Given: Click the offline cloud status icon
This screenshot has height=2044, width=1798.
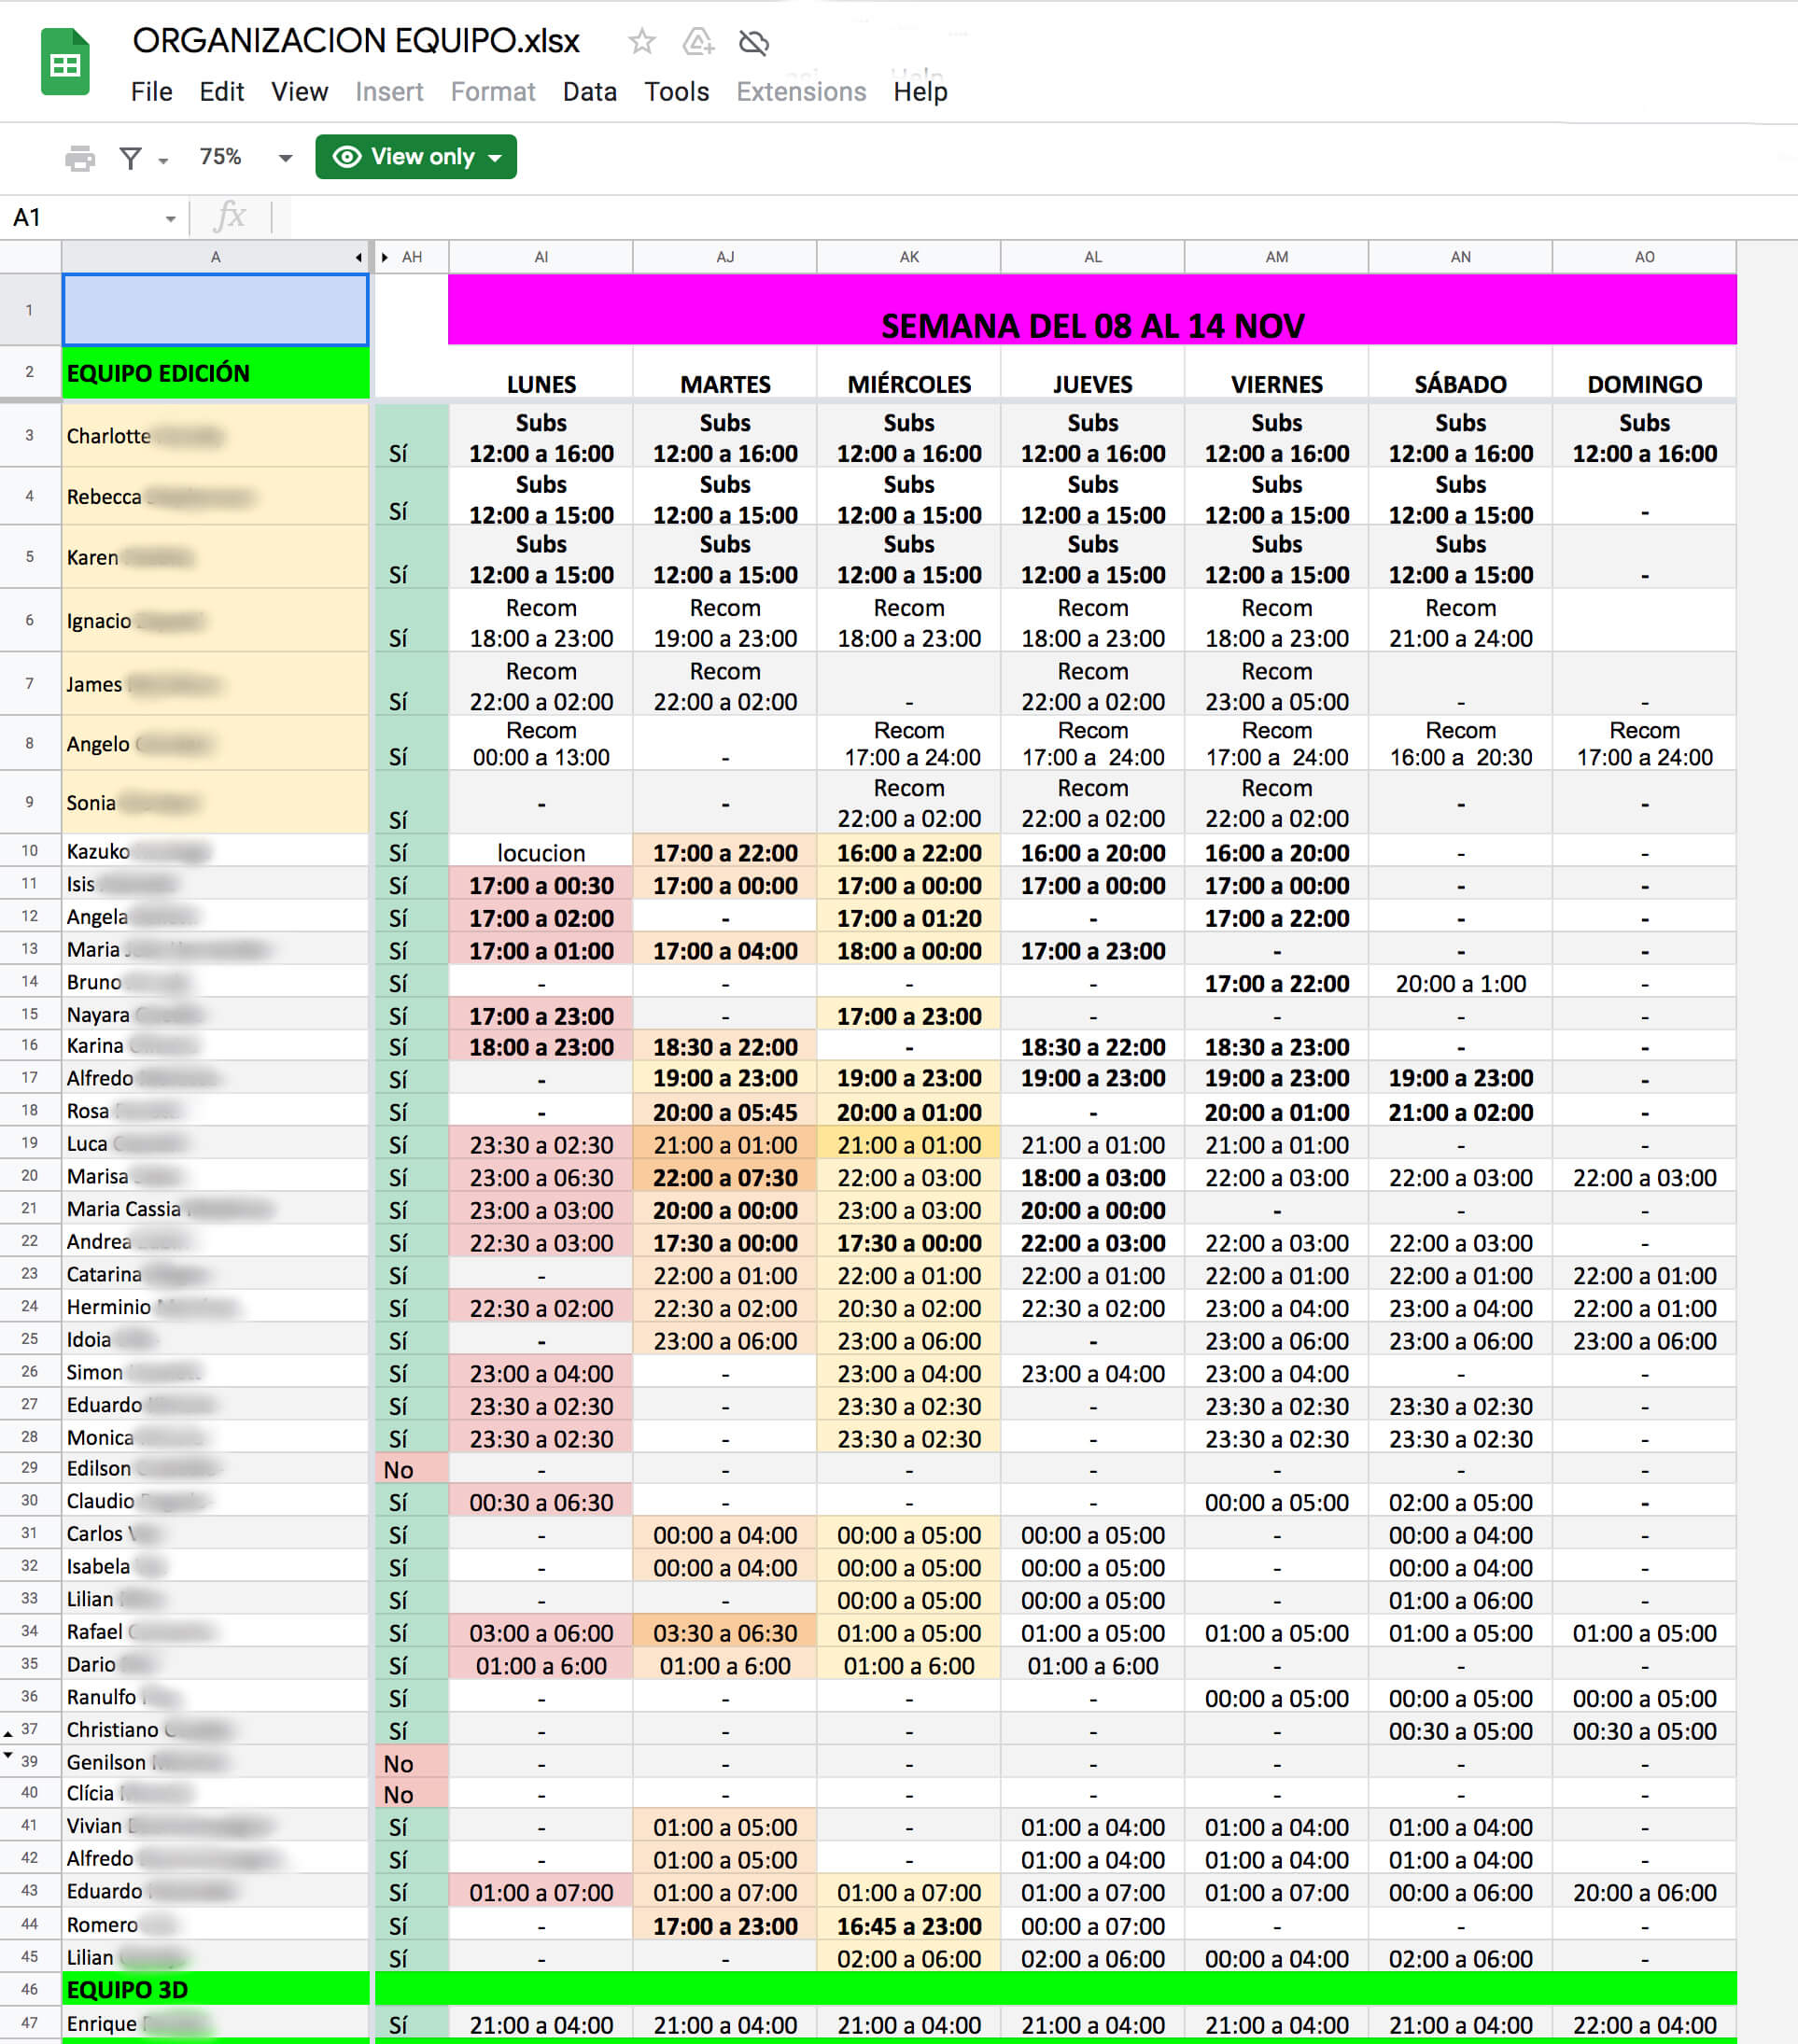Looking at the screenshot, I should (753, 42).
